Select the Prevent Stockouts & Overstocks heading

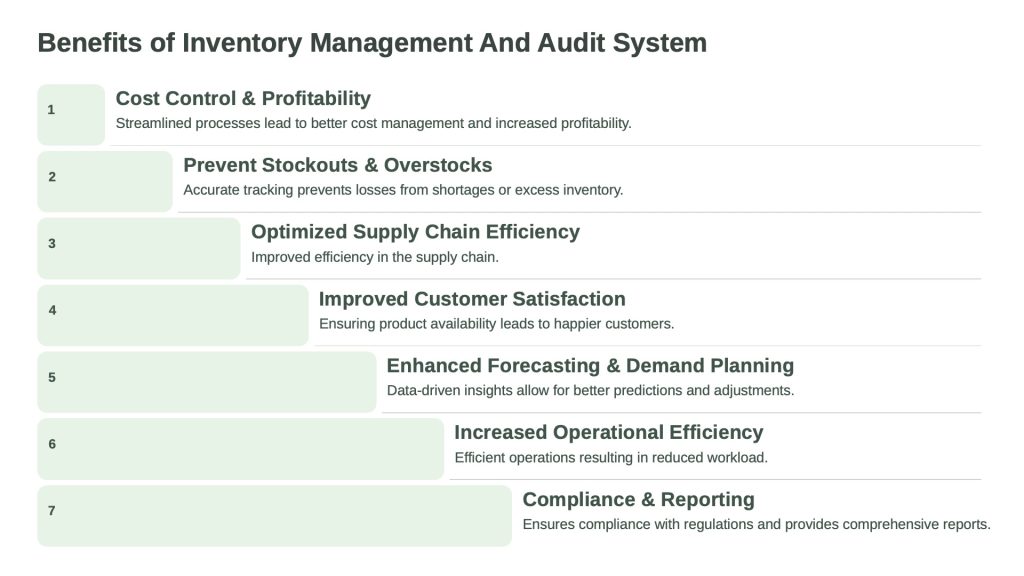pos(337,165)
